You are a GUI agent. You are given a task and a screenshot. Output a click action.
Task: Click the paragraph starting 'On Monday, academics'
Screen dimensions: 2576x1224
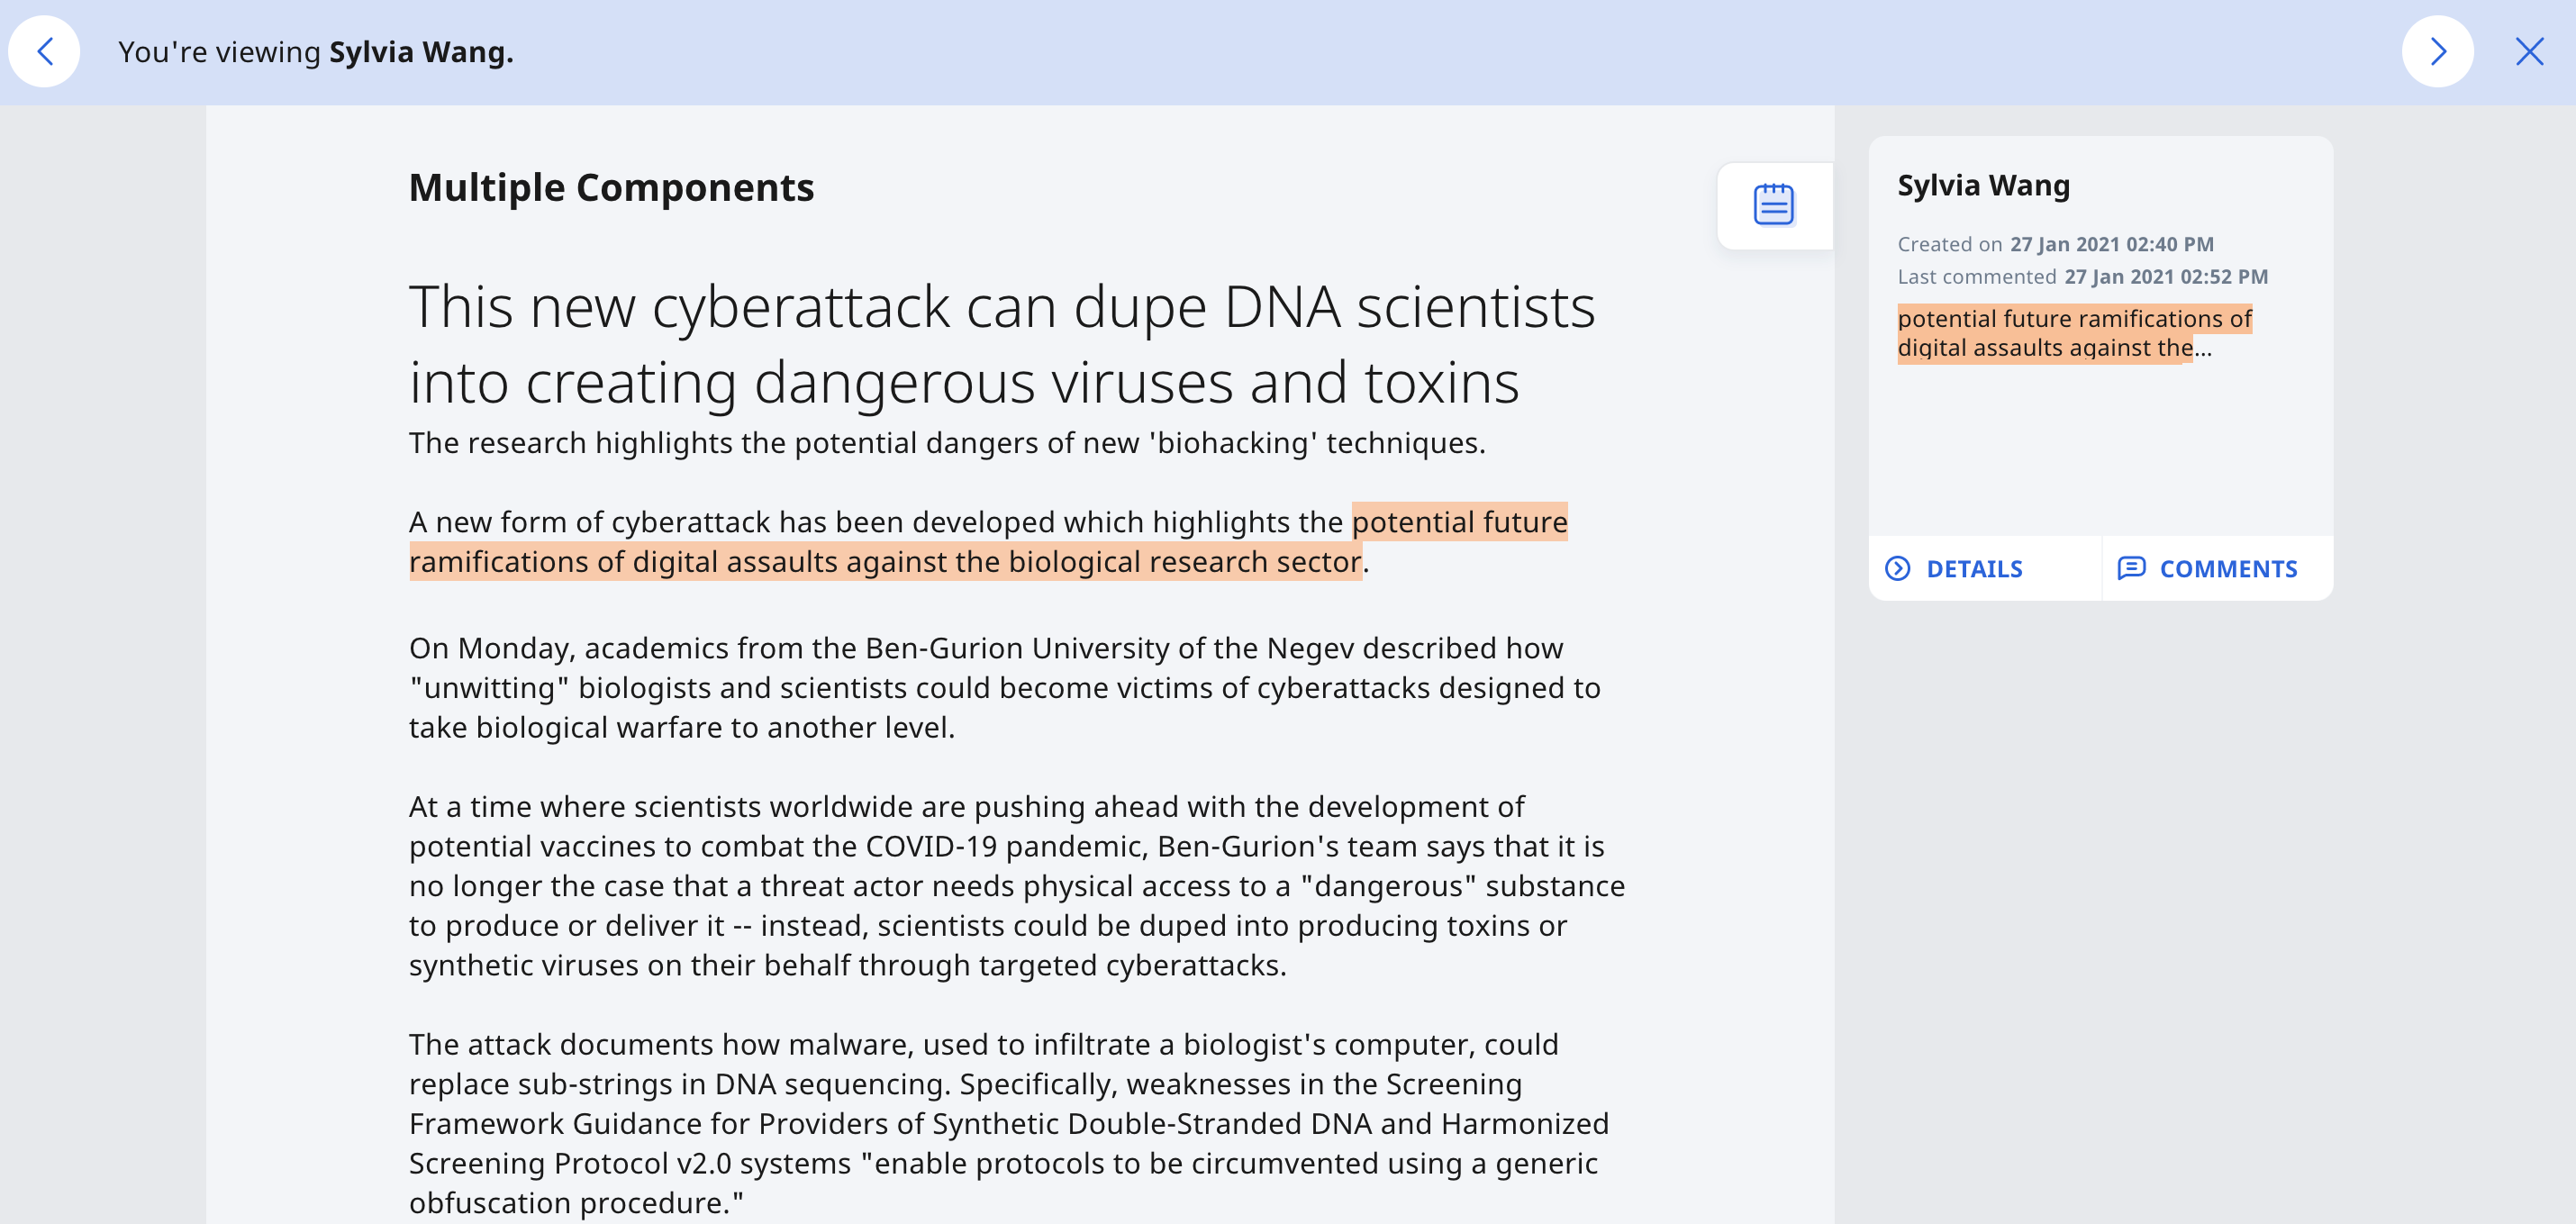[1004, 688]
